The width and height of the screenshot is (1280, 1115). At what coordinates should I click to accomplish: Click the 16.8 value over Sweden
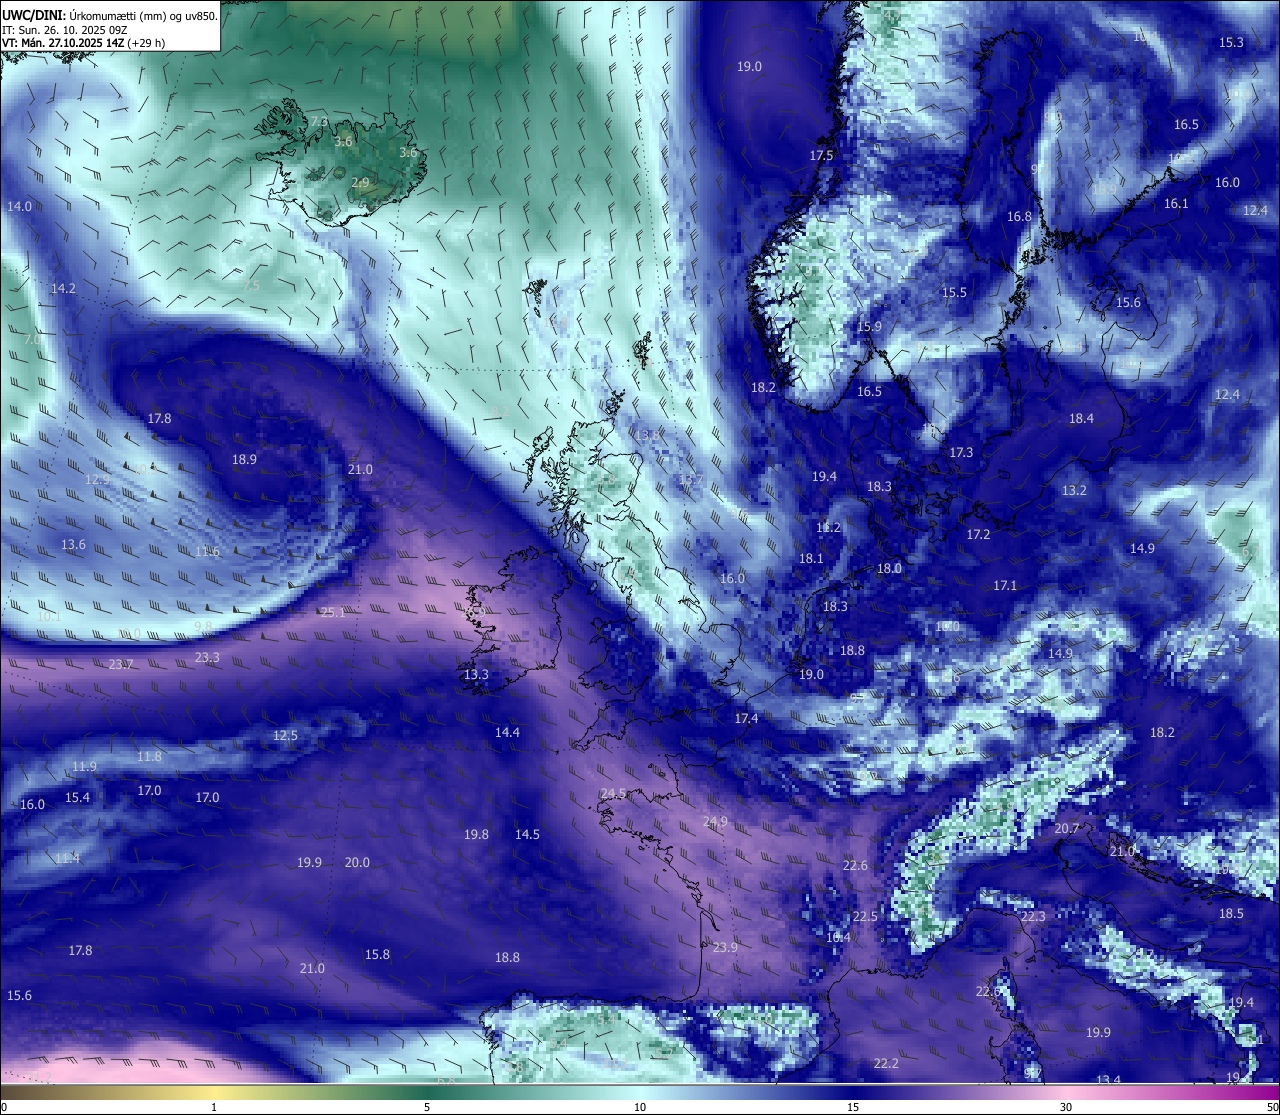point(1019,217)
